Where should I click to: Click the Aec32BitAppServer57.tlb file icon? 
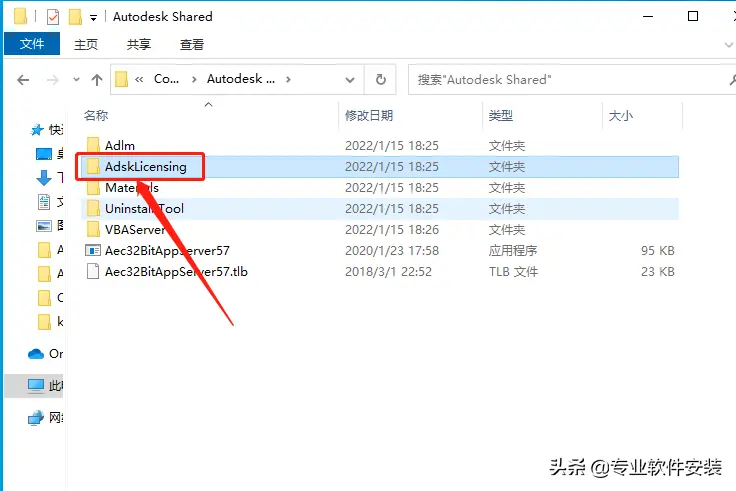[93, 271]
